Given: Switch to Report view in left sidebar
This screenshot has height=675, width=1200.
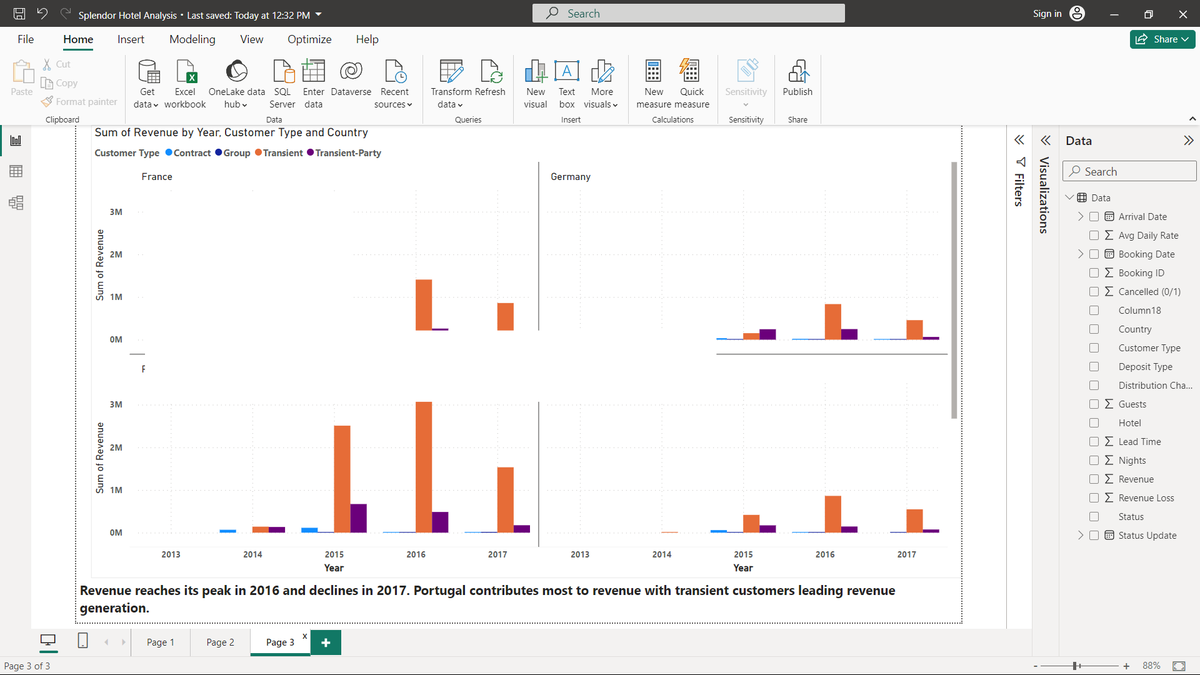Looking at the screenshot, I should point(15,141).
